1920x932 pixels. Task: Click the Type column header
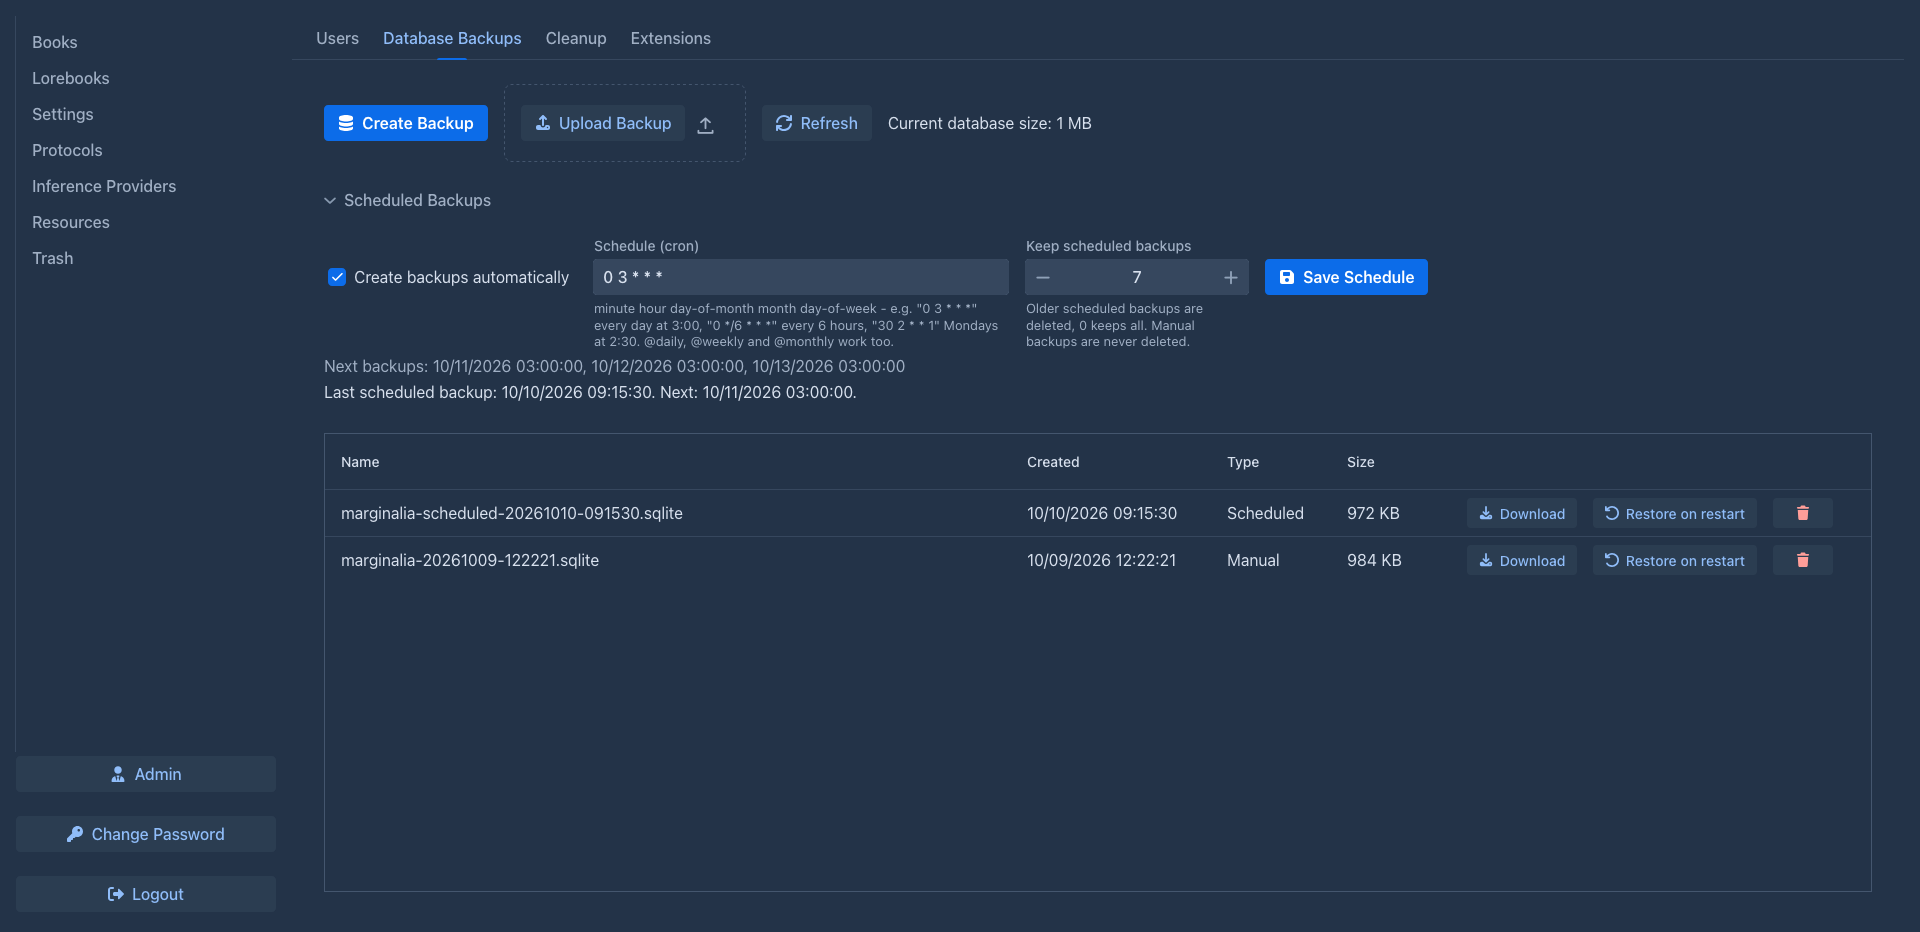(x=1243, y=462)
